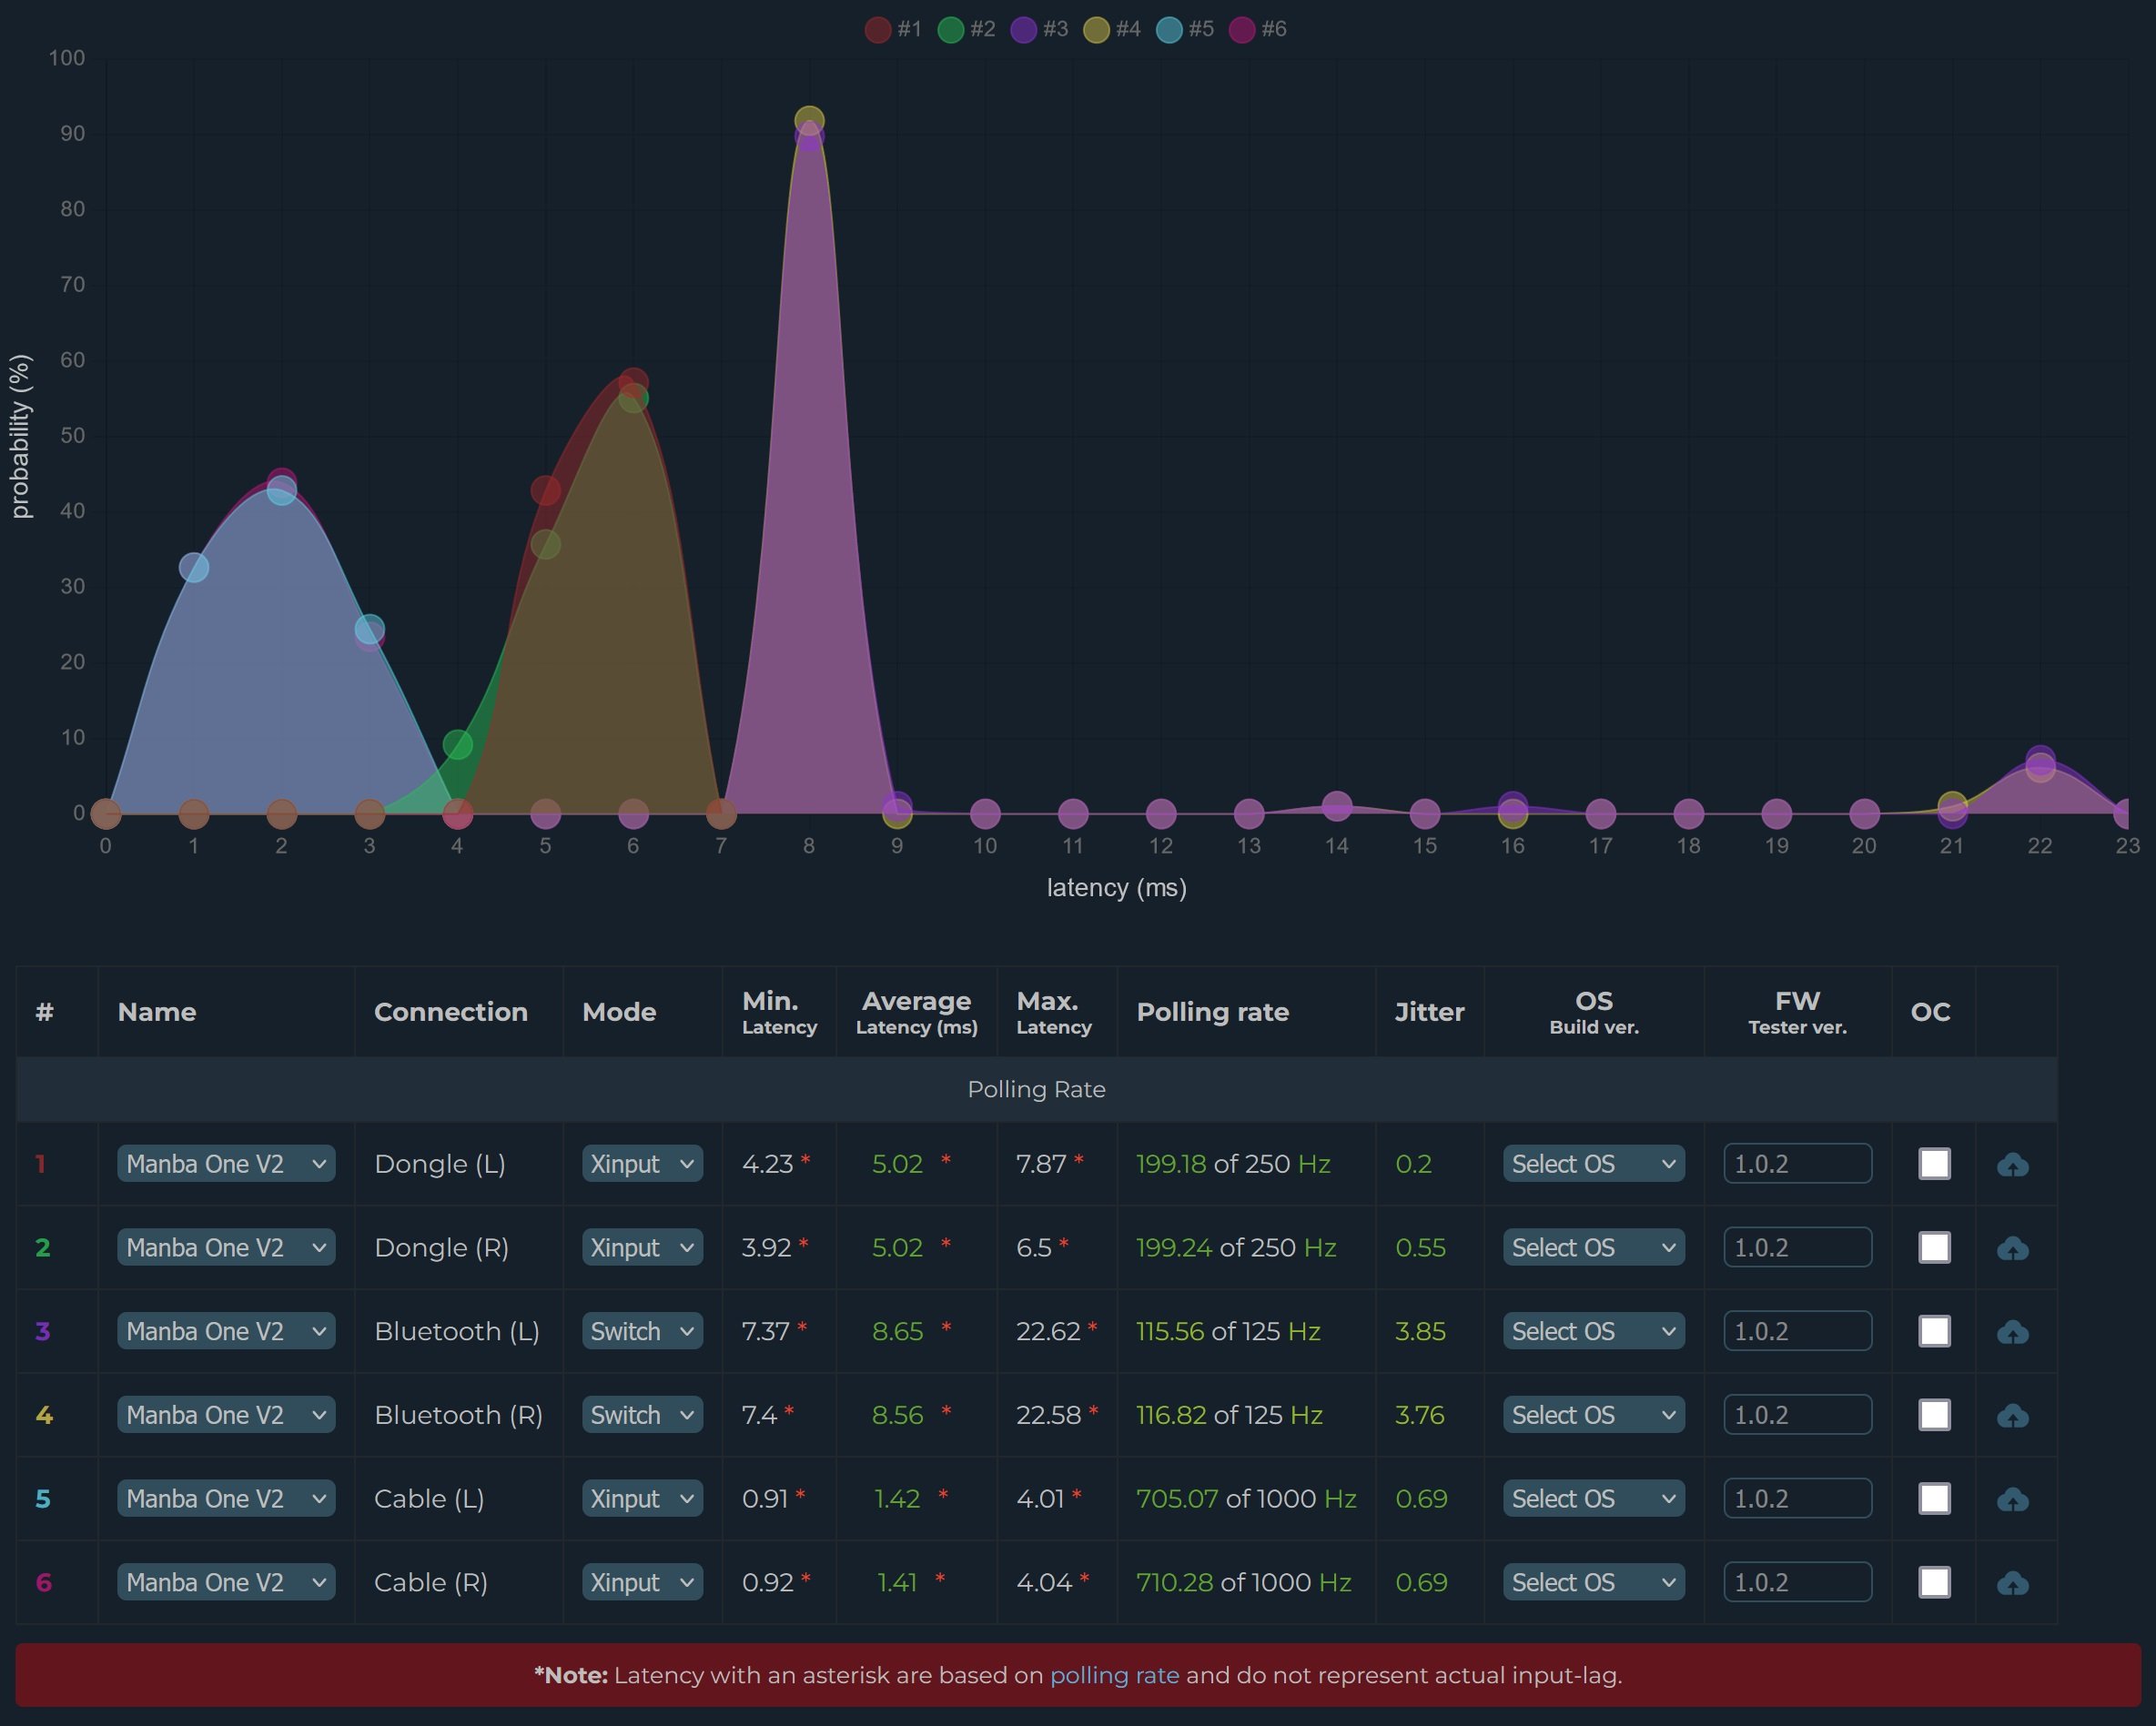The height and width of the screenshot is (1726, 2156).
Task: Toggle chart legend series #6
Action: point(1258,29)
